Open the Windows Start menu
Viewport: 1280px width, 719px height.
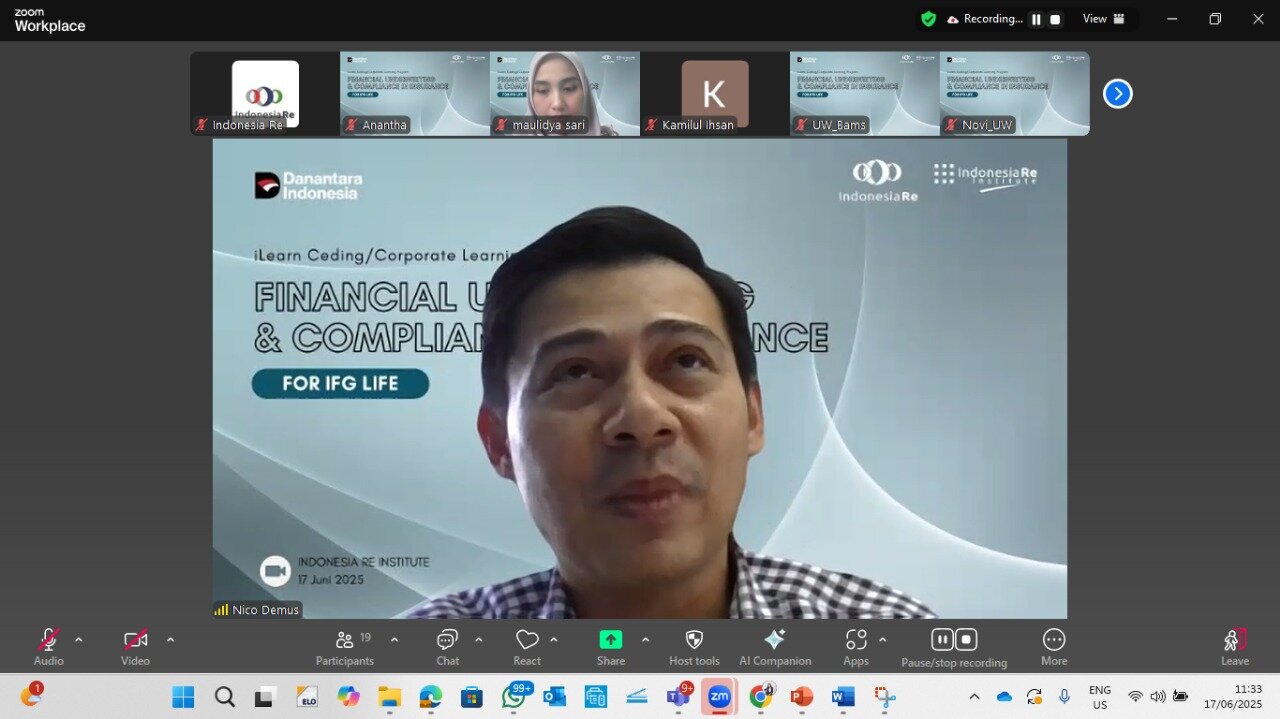click(183, 697)
